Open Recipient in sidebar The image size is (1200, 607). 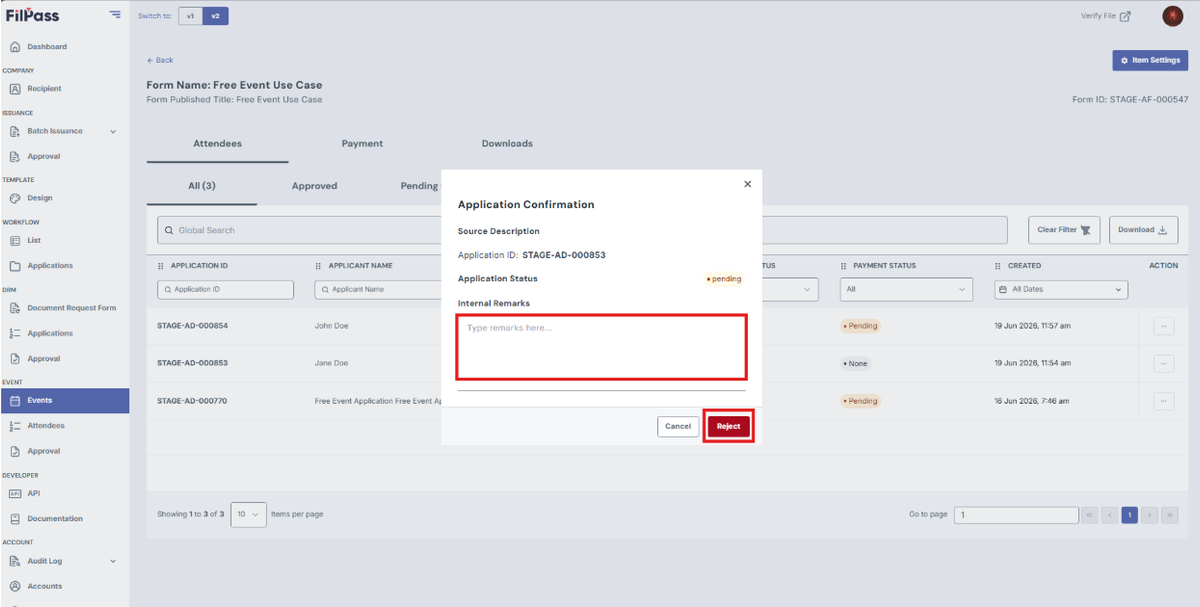[44, 89]
